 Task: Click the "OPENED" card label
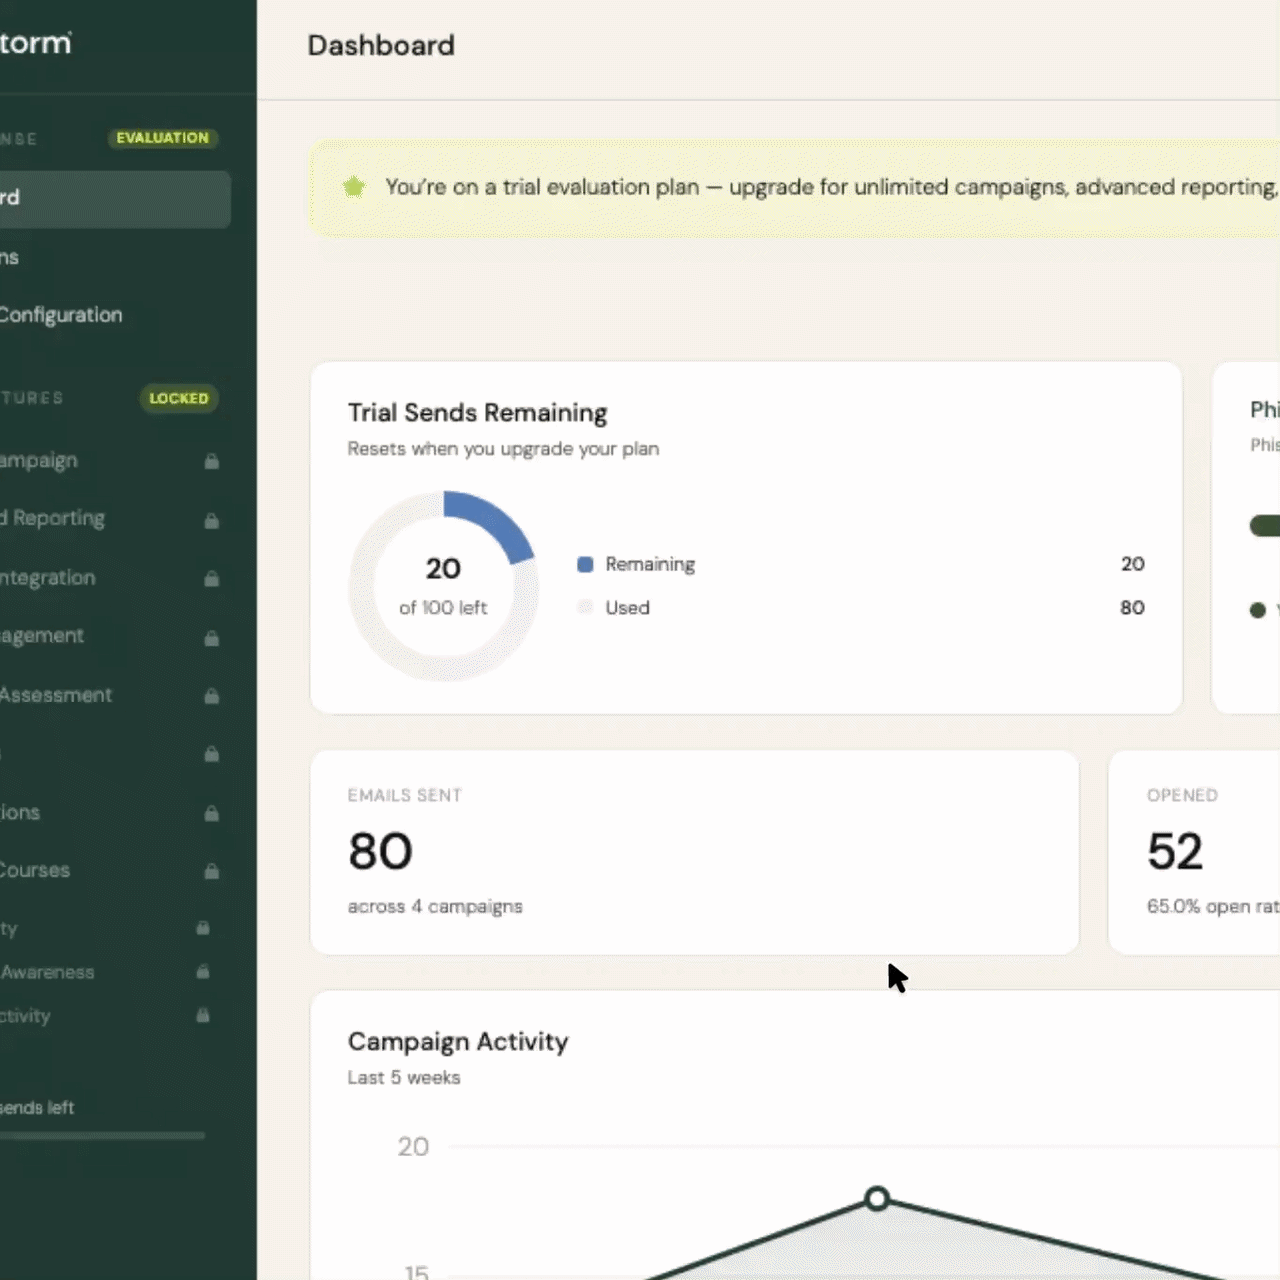1182,795
